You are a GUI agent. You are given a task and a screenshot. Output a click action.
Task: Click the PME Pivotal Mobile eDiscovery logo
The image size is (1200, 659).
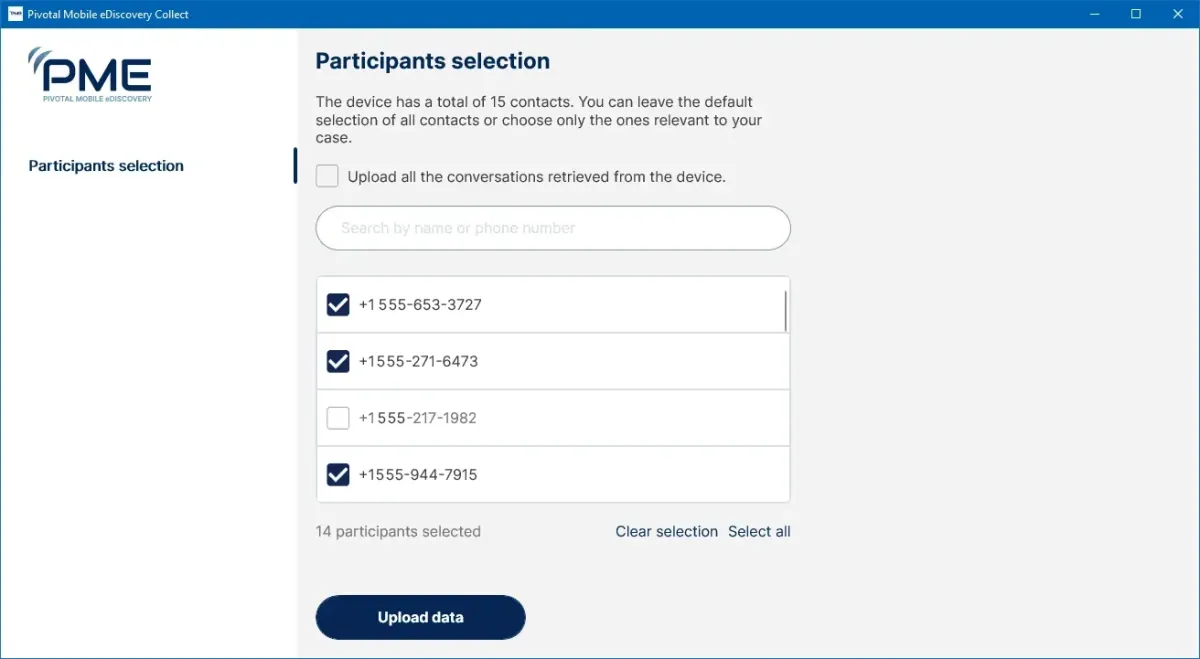pyautogui.click(x=90, y=75)
